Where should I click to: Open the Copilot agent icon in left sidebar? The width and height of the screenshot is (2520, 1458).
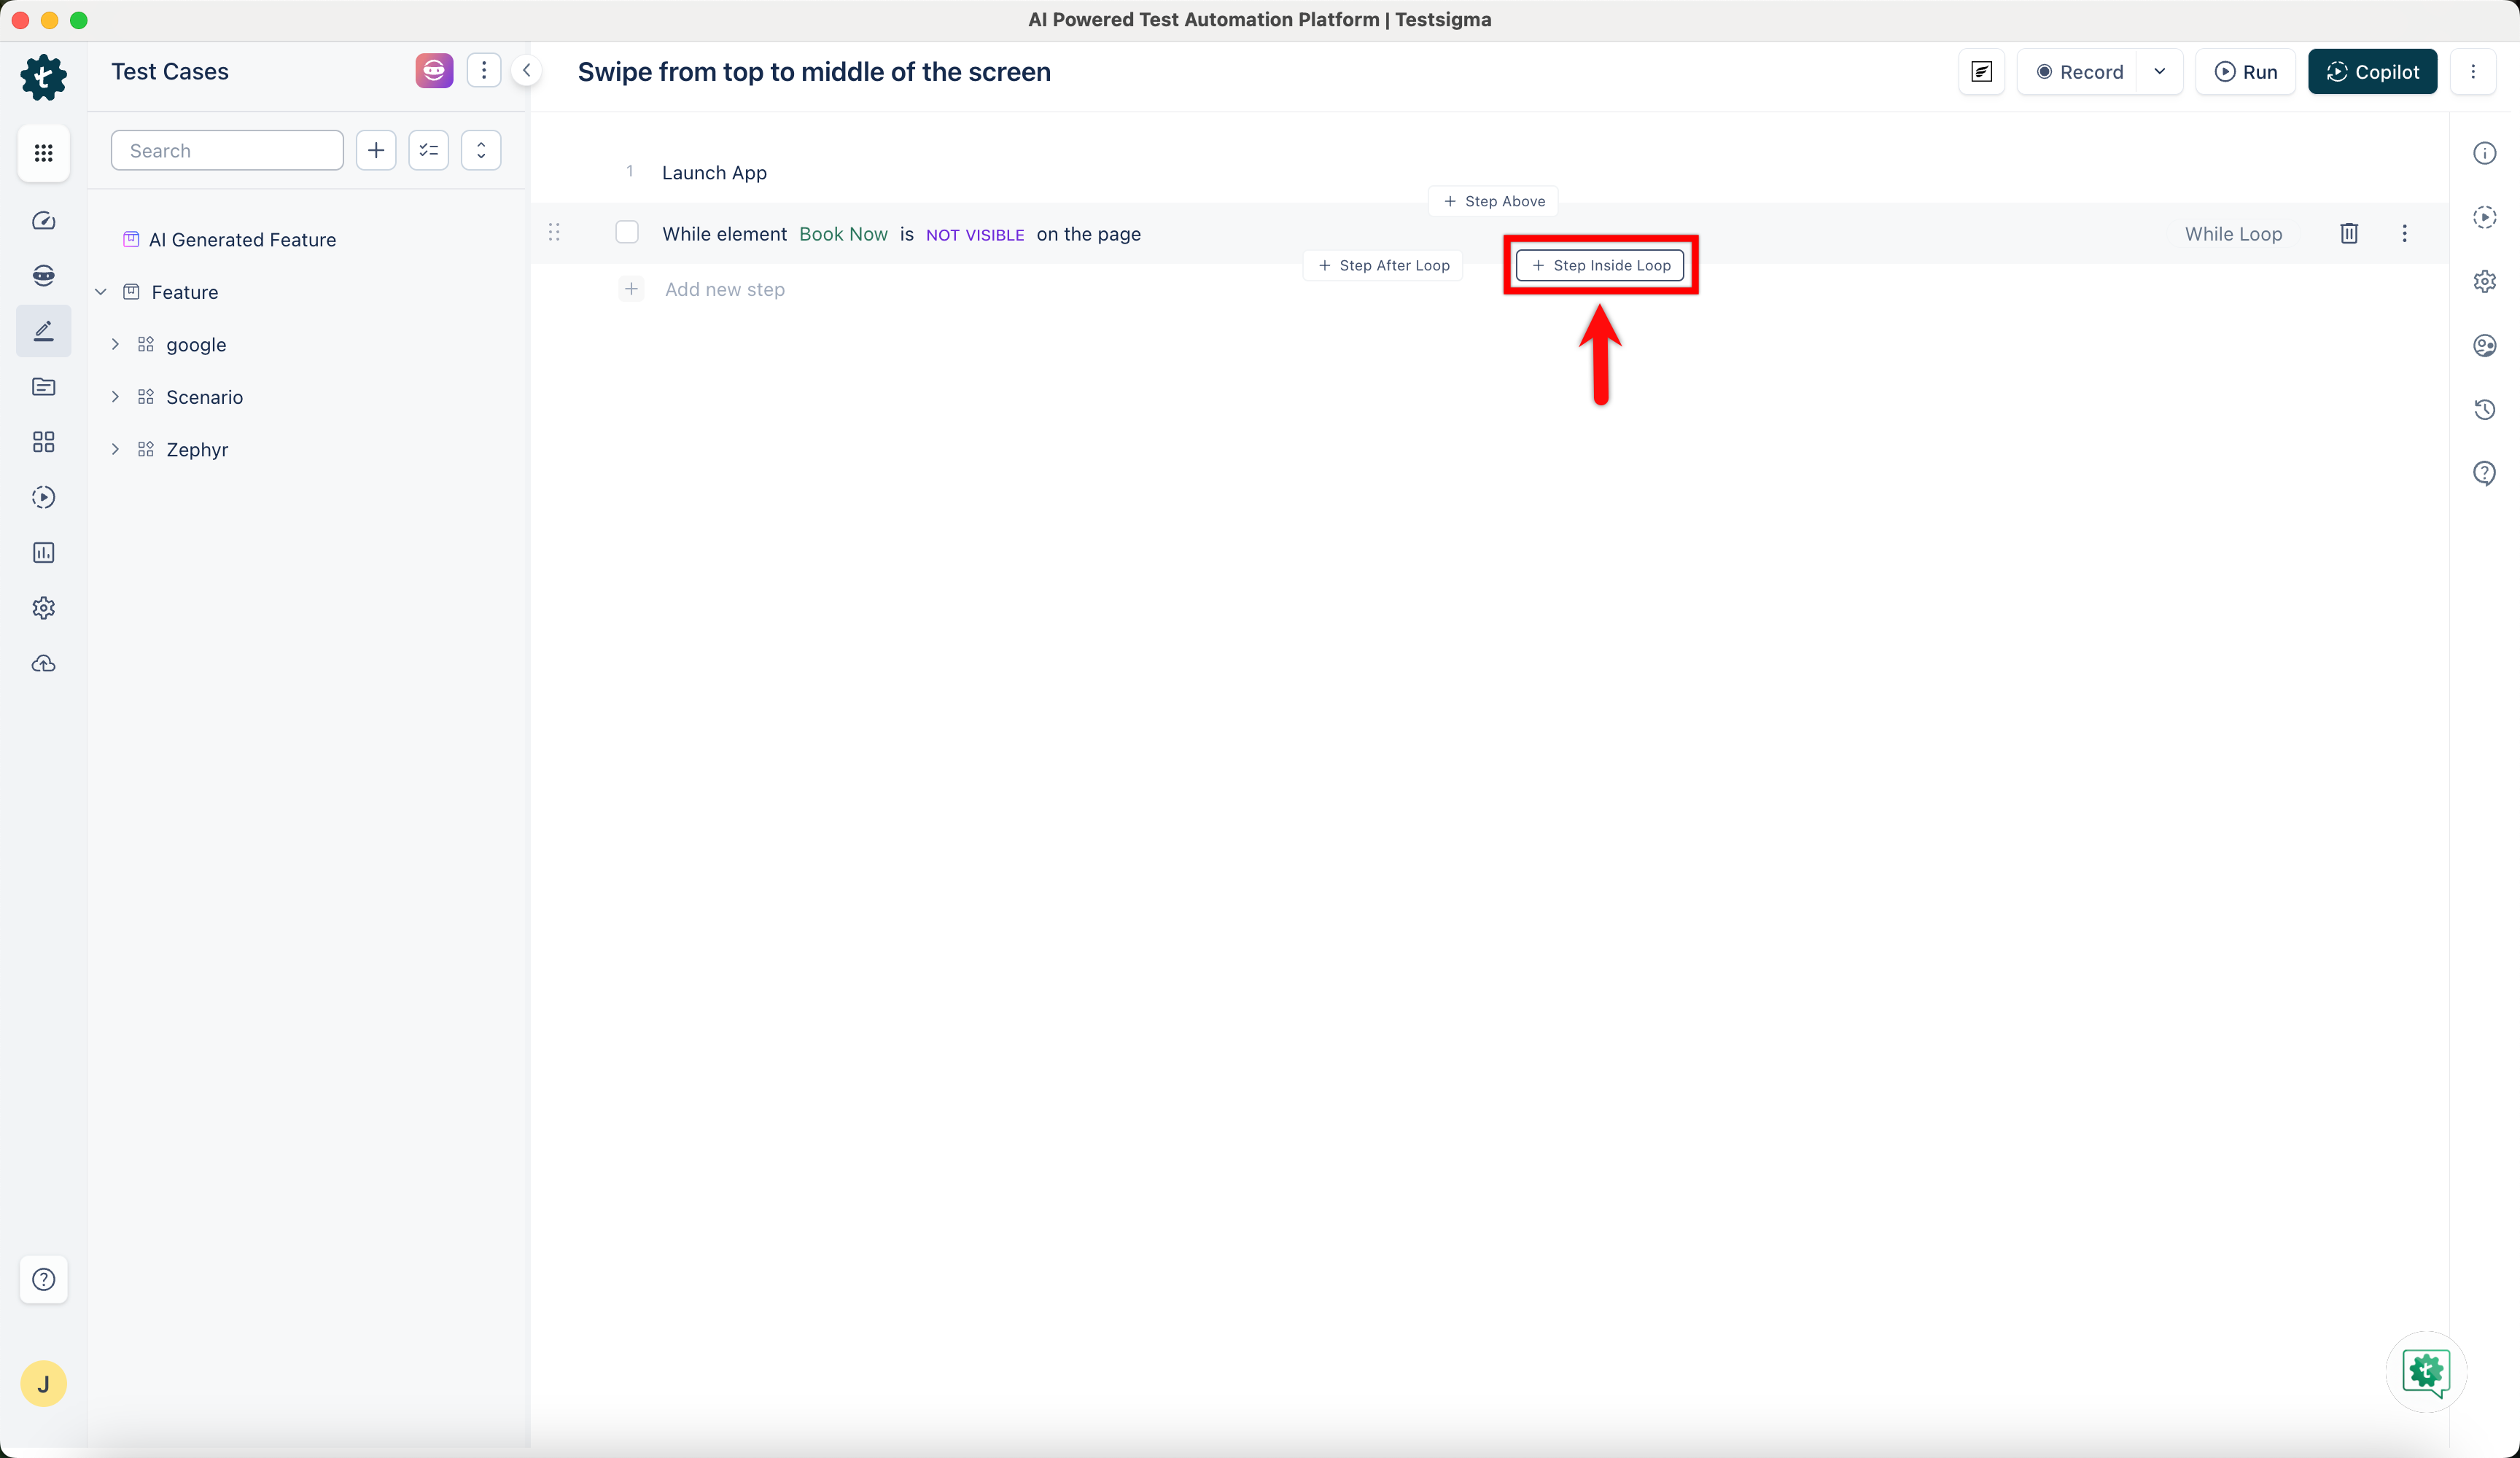[x=43, y=276]
